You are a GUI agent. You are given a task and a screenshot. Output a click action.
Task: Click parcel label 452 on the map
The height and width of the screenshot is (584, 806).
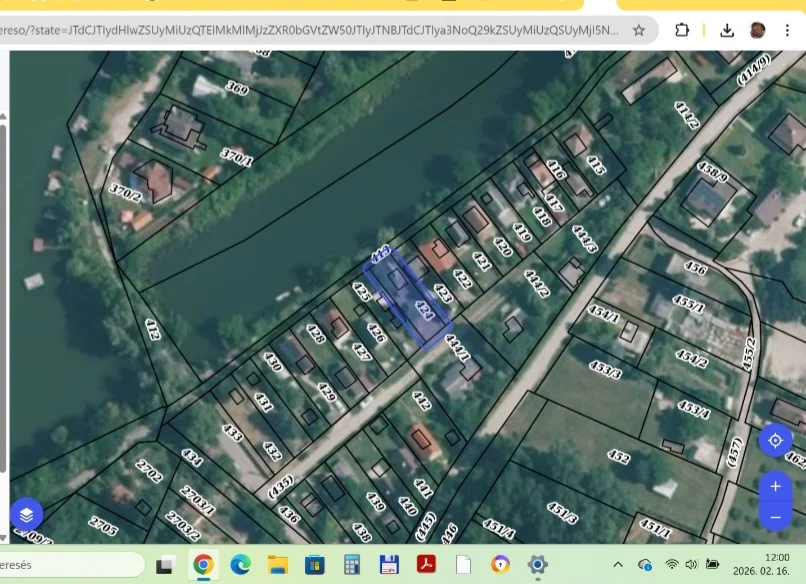[x=618, y=457]
